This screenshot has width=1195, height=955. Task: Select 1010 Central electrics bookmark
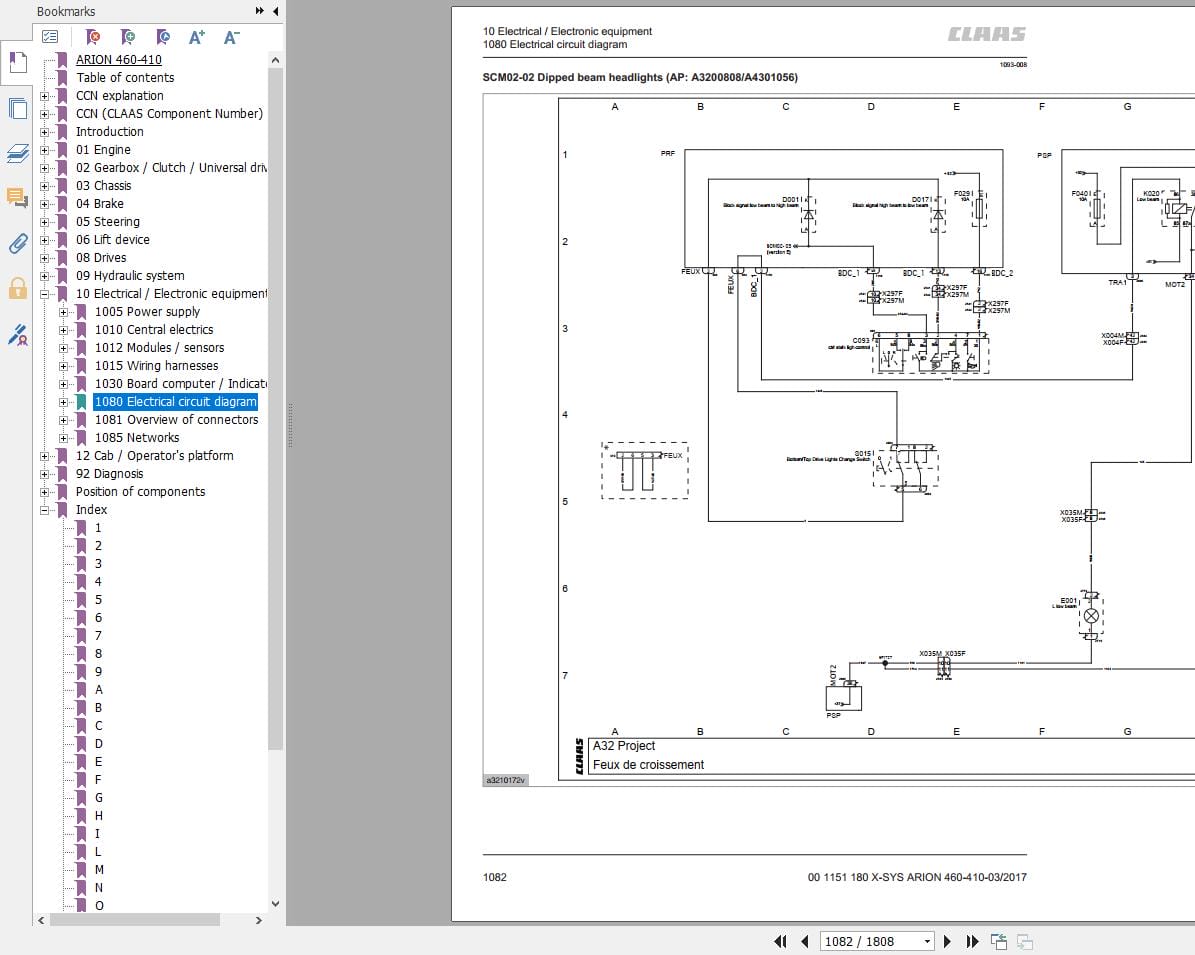pos(154,330)
